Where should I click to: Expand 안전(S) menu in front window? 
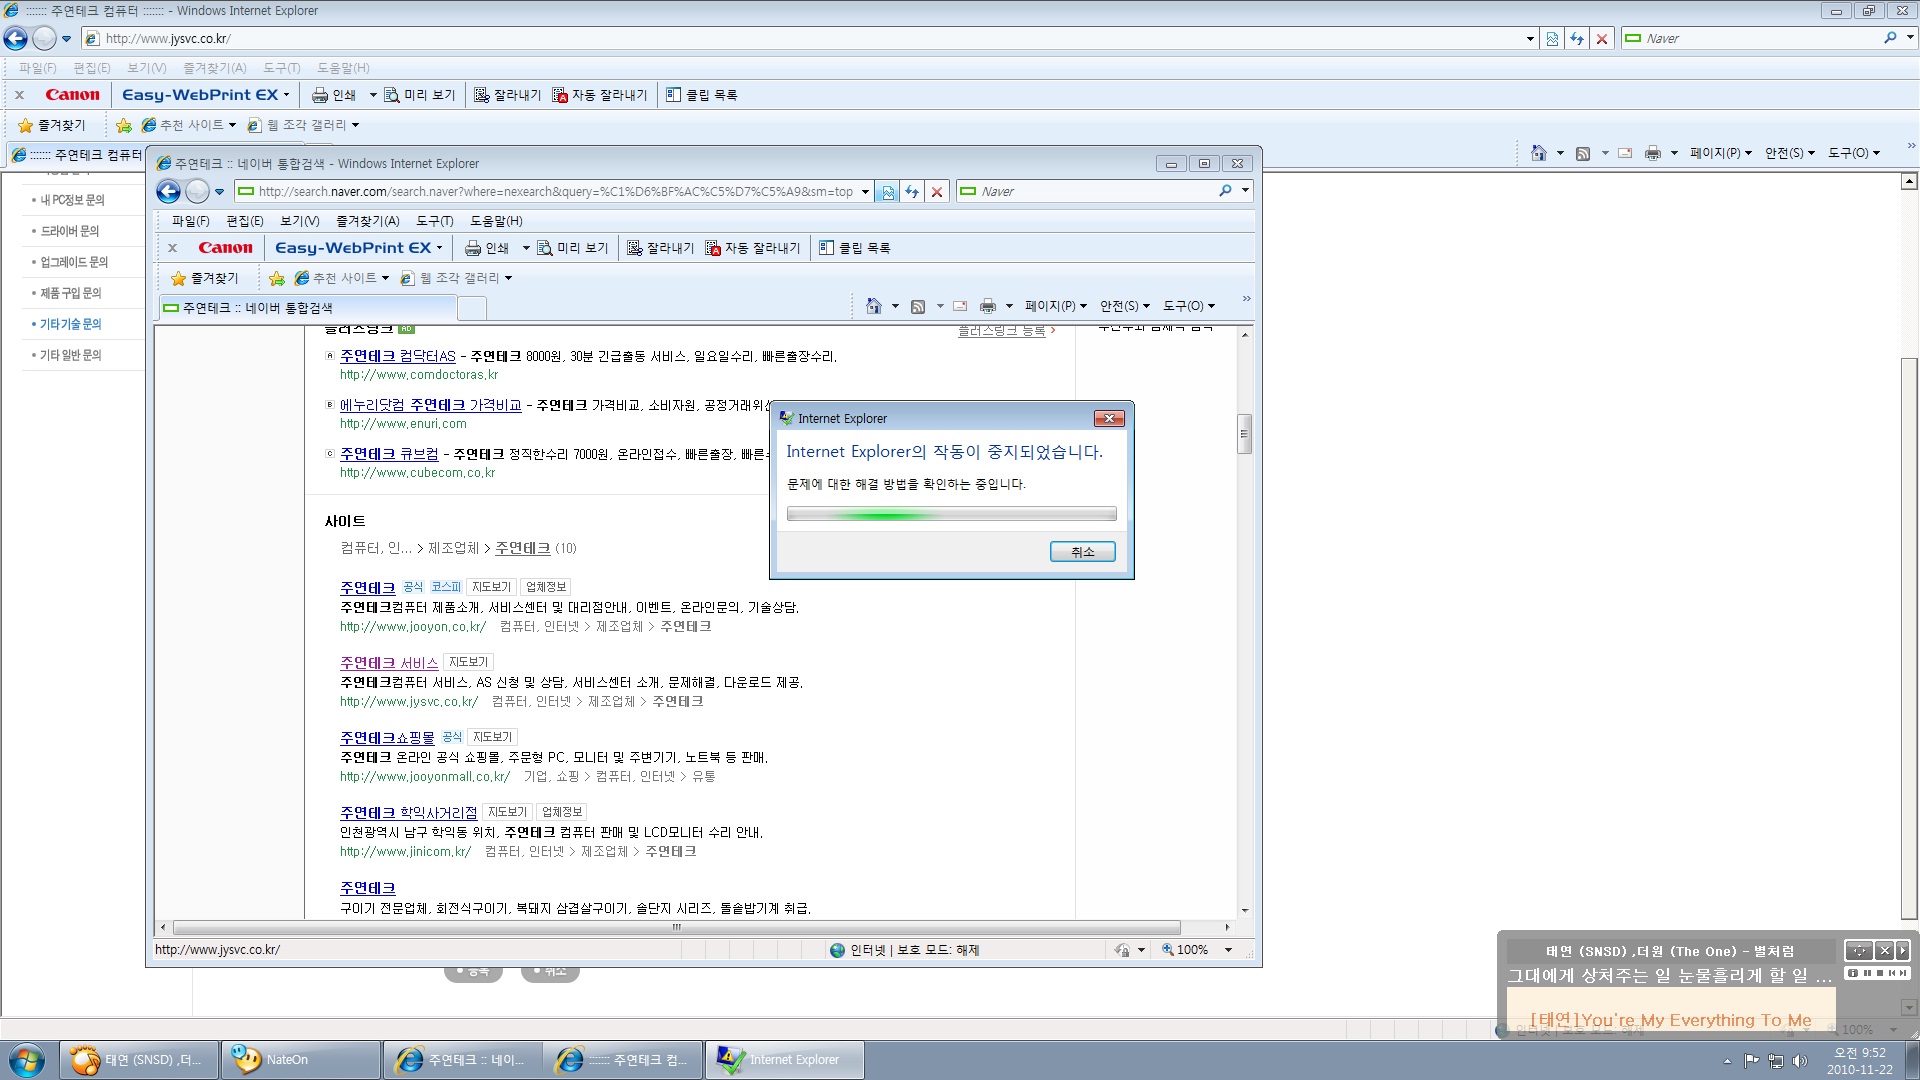pyautogui.click(x=1124, y=306)
